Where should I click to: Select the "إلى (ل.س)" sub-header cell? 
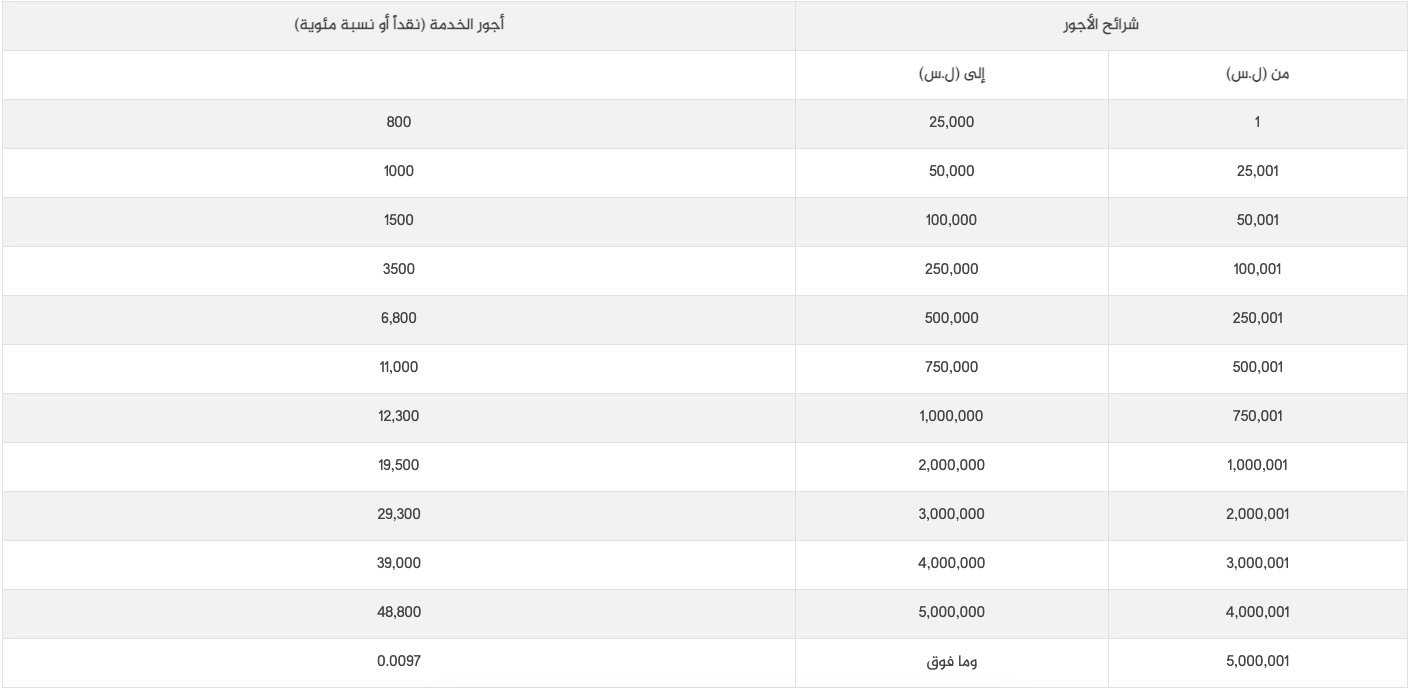point(951,75)
